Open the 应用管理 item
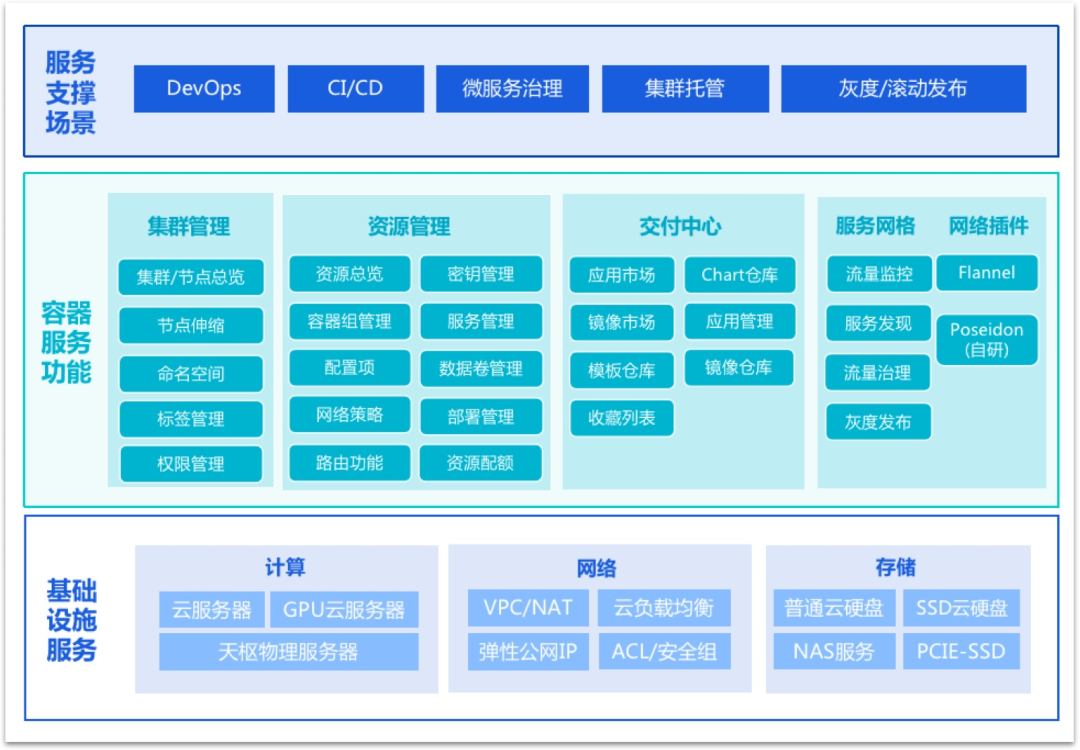This screenshot has height=750, width=1080. pyautogui.click(x=740, y=322)
